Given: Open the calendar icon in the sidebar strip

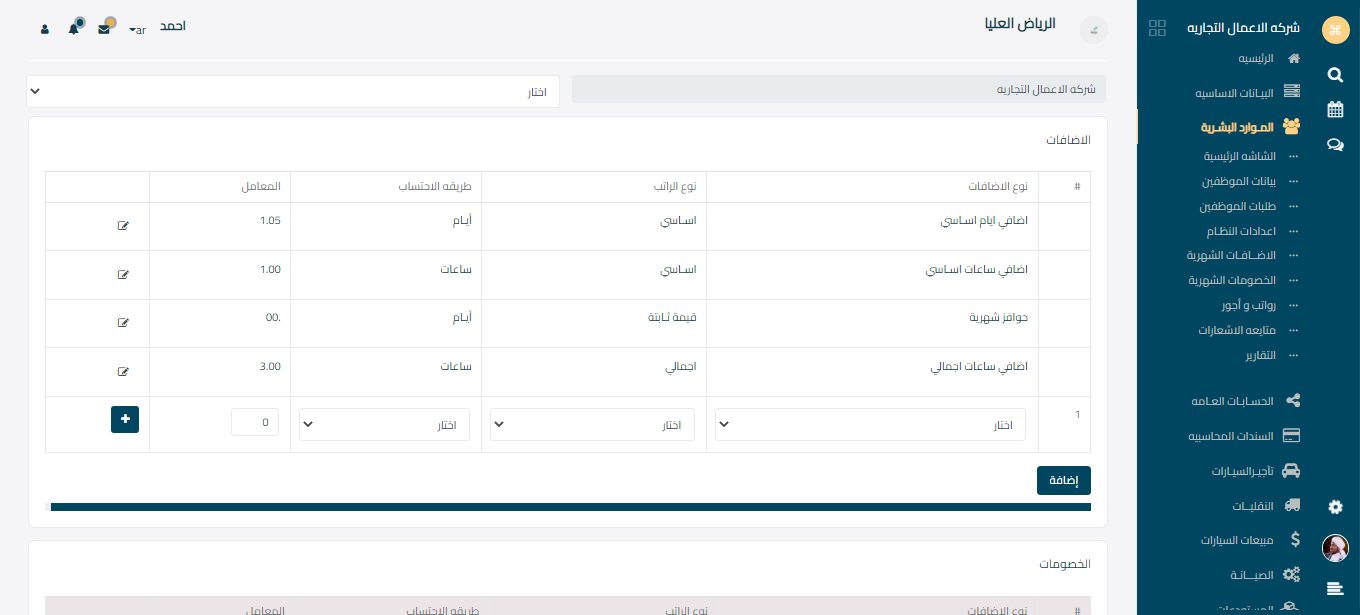Looking at the screenshot, I should tap(1335, 109).
